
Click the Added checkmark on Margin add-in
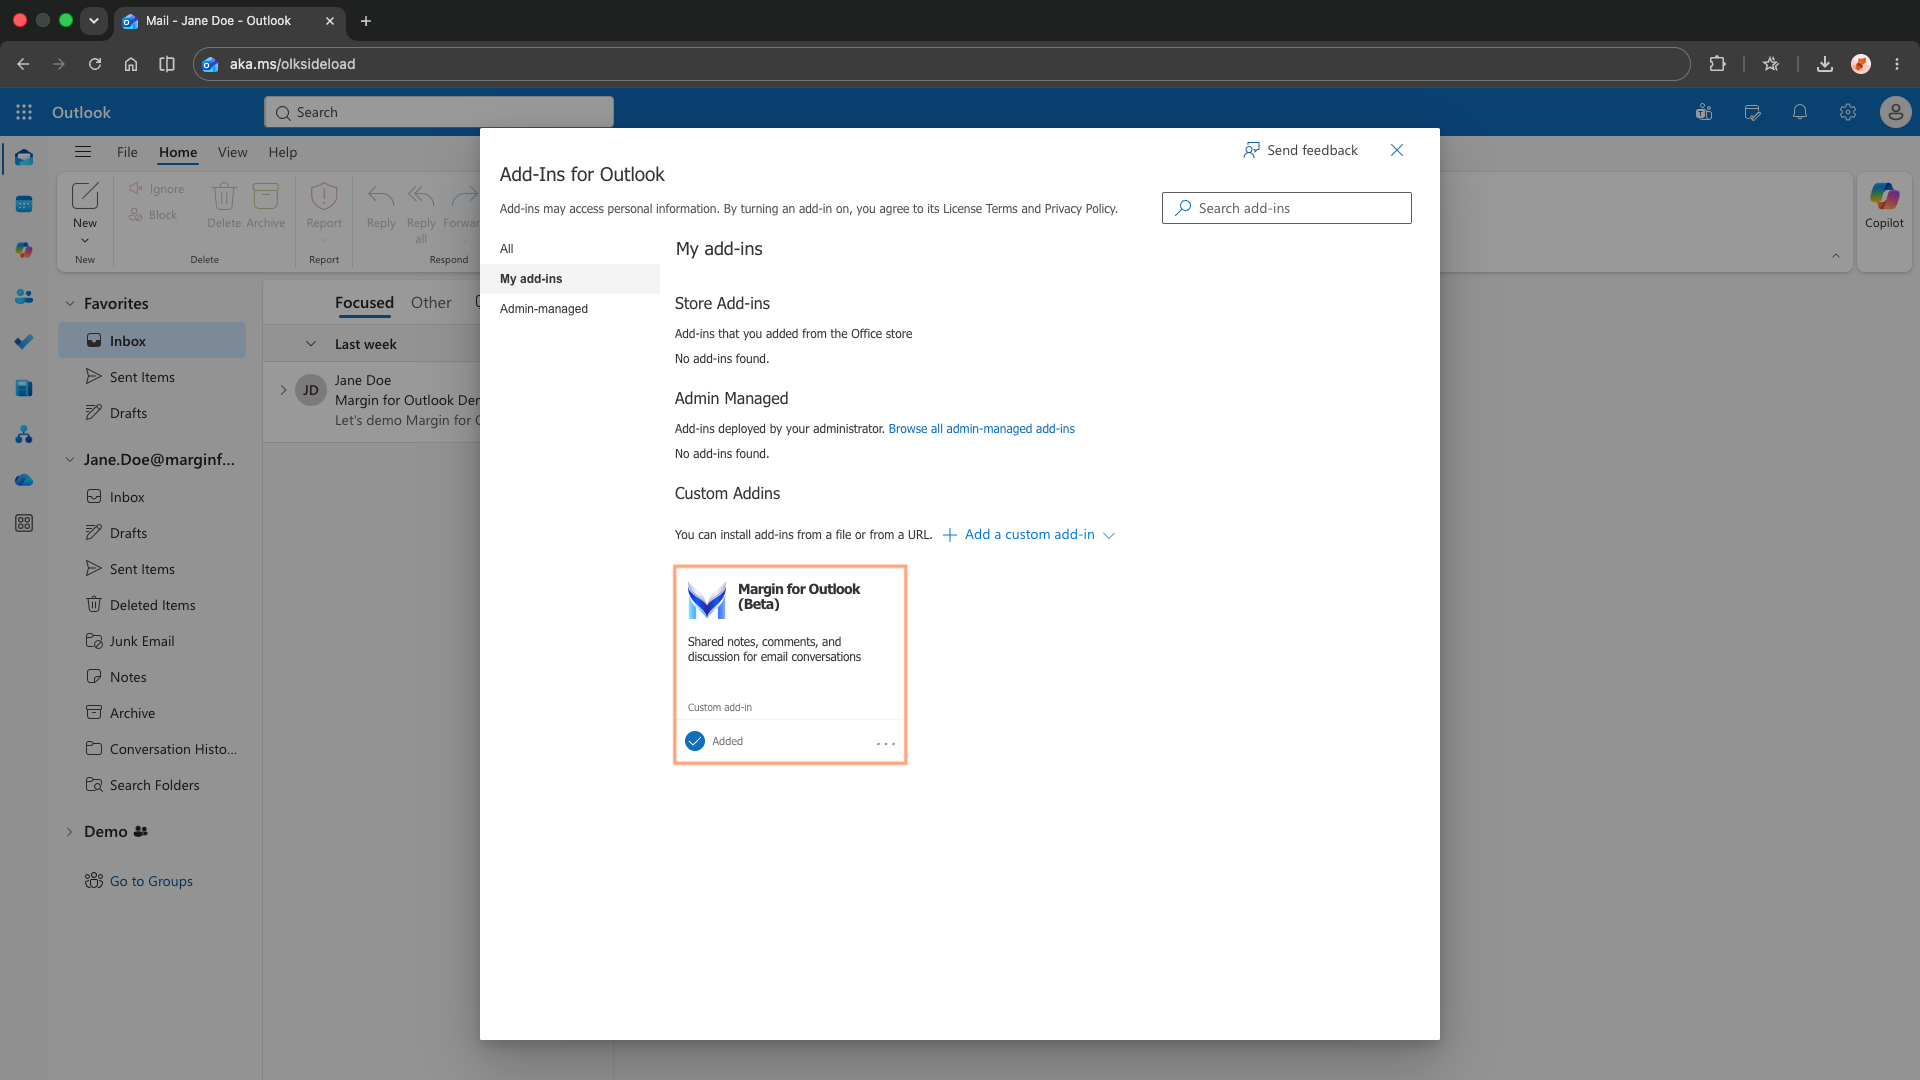click(695, 741)
